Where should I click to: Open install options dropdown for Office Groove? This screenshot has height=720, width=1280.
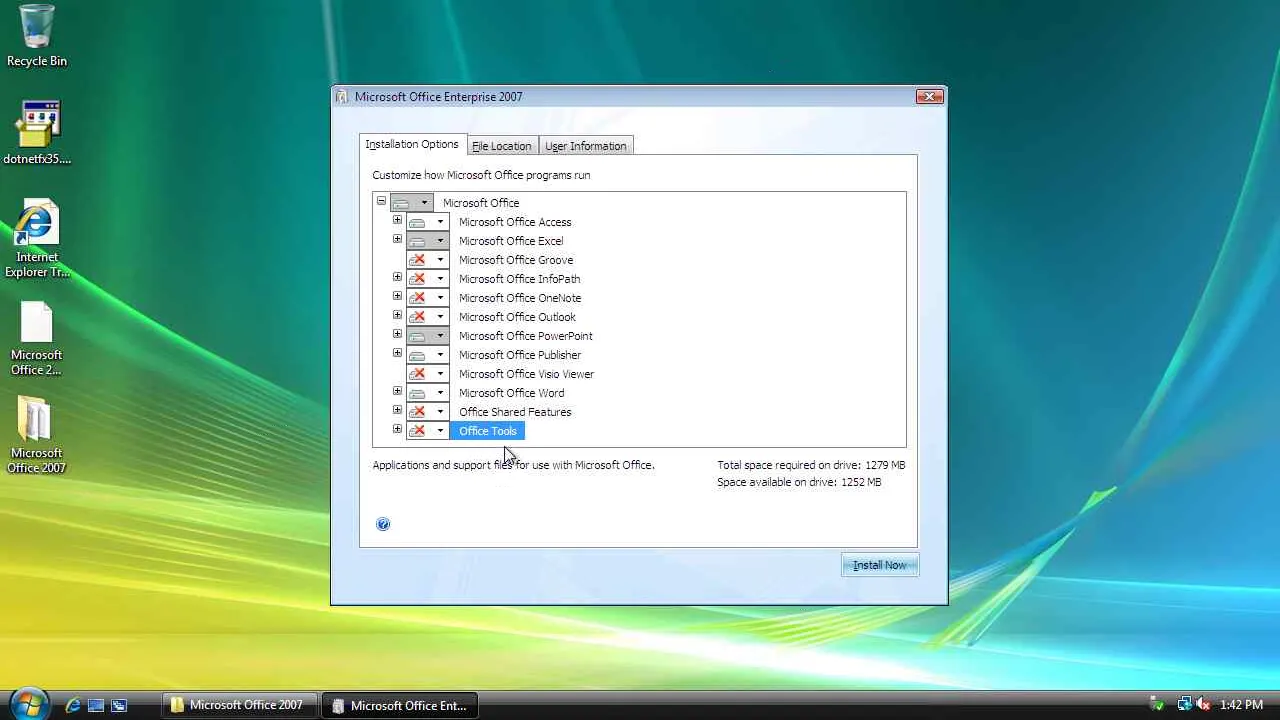pos(428,260)
